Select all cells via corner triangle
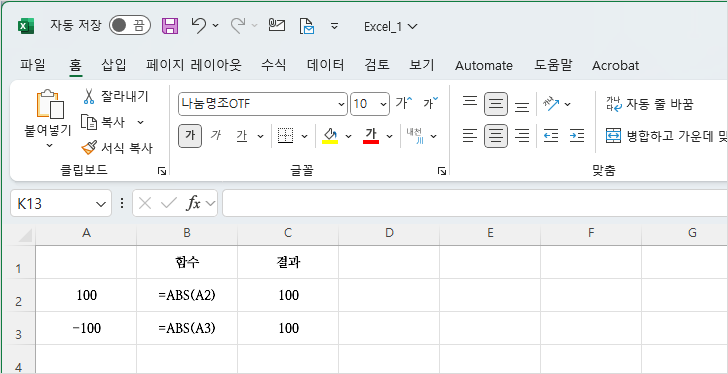 (x=24, y=235)
